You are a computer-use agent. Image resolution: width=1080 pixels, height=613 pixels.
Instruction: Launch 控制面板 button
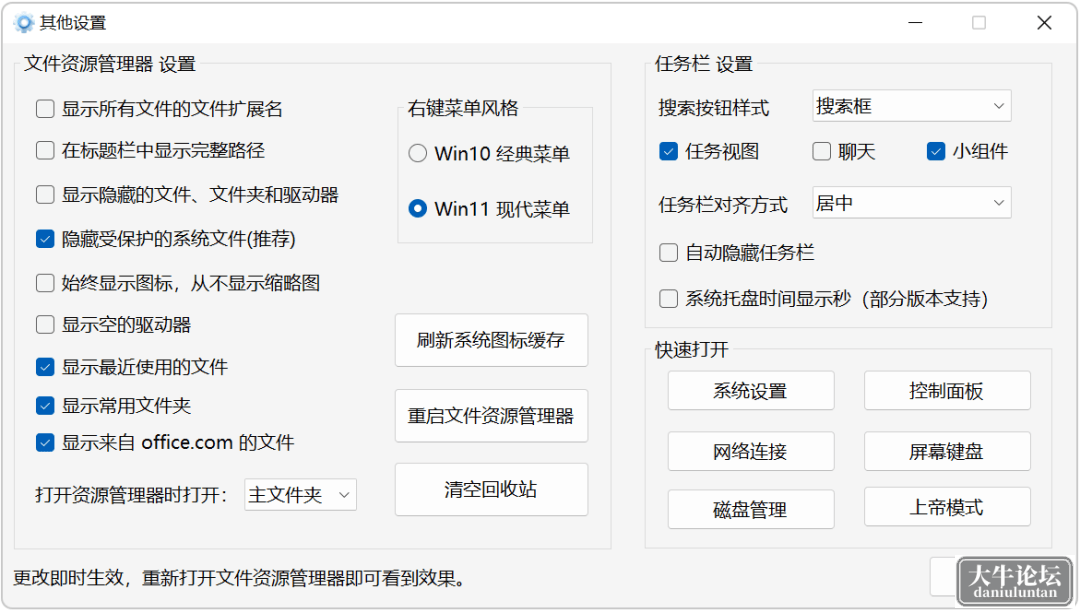coord(947,391)
